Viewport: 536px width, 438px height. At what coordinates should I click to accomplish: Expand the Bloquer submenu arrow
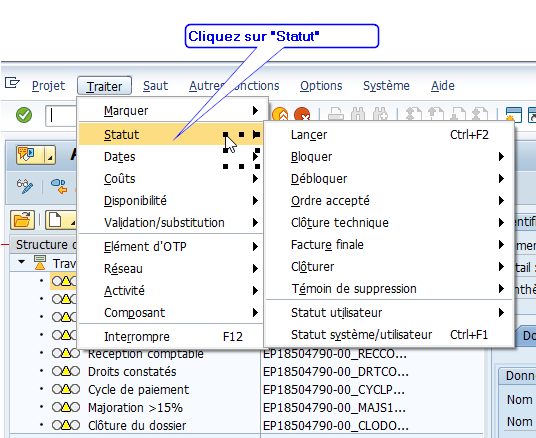501,157
